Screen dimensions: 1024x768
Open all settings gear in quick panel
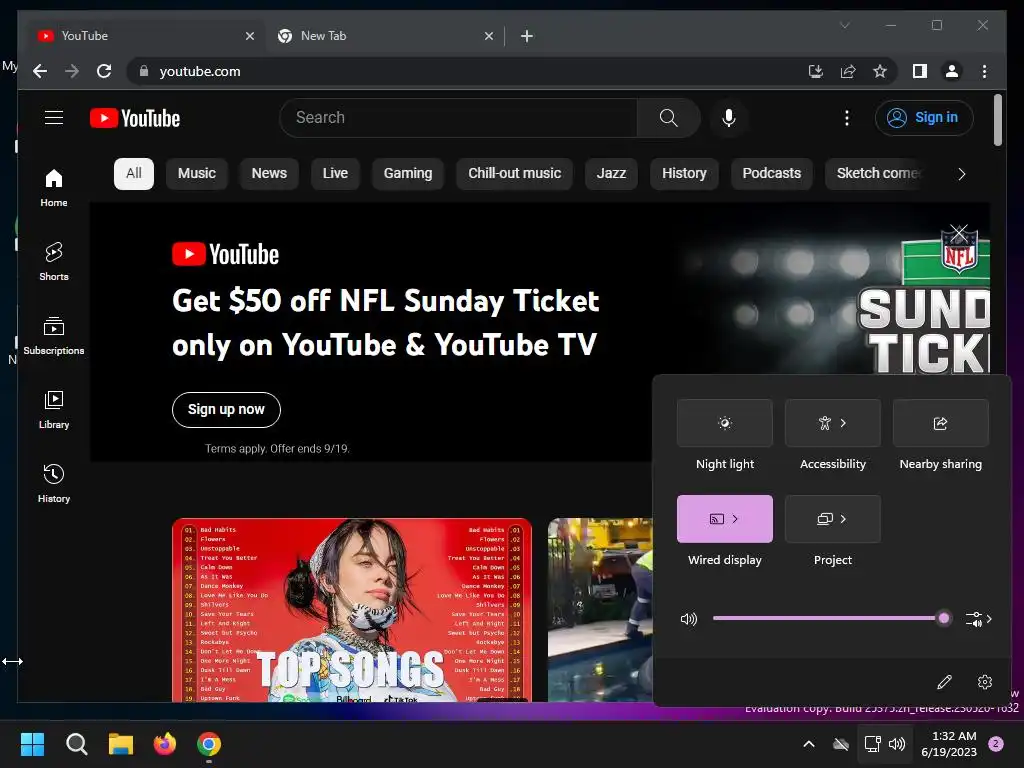pyautogui.click(x=985, y=682)
